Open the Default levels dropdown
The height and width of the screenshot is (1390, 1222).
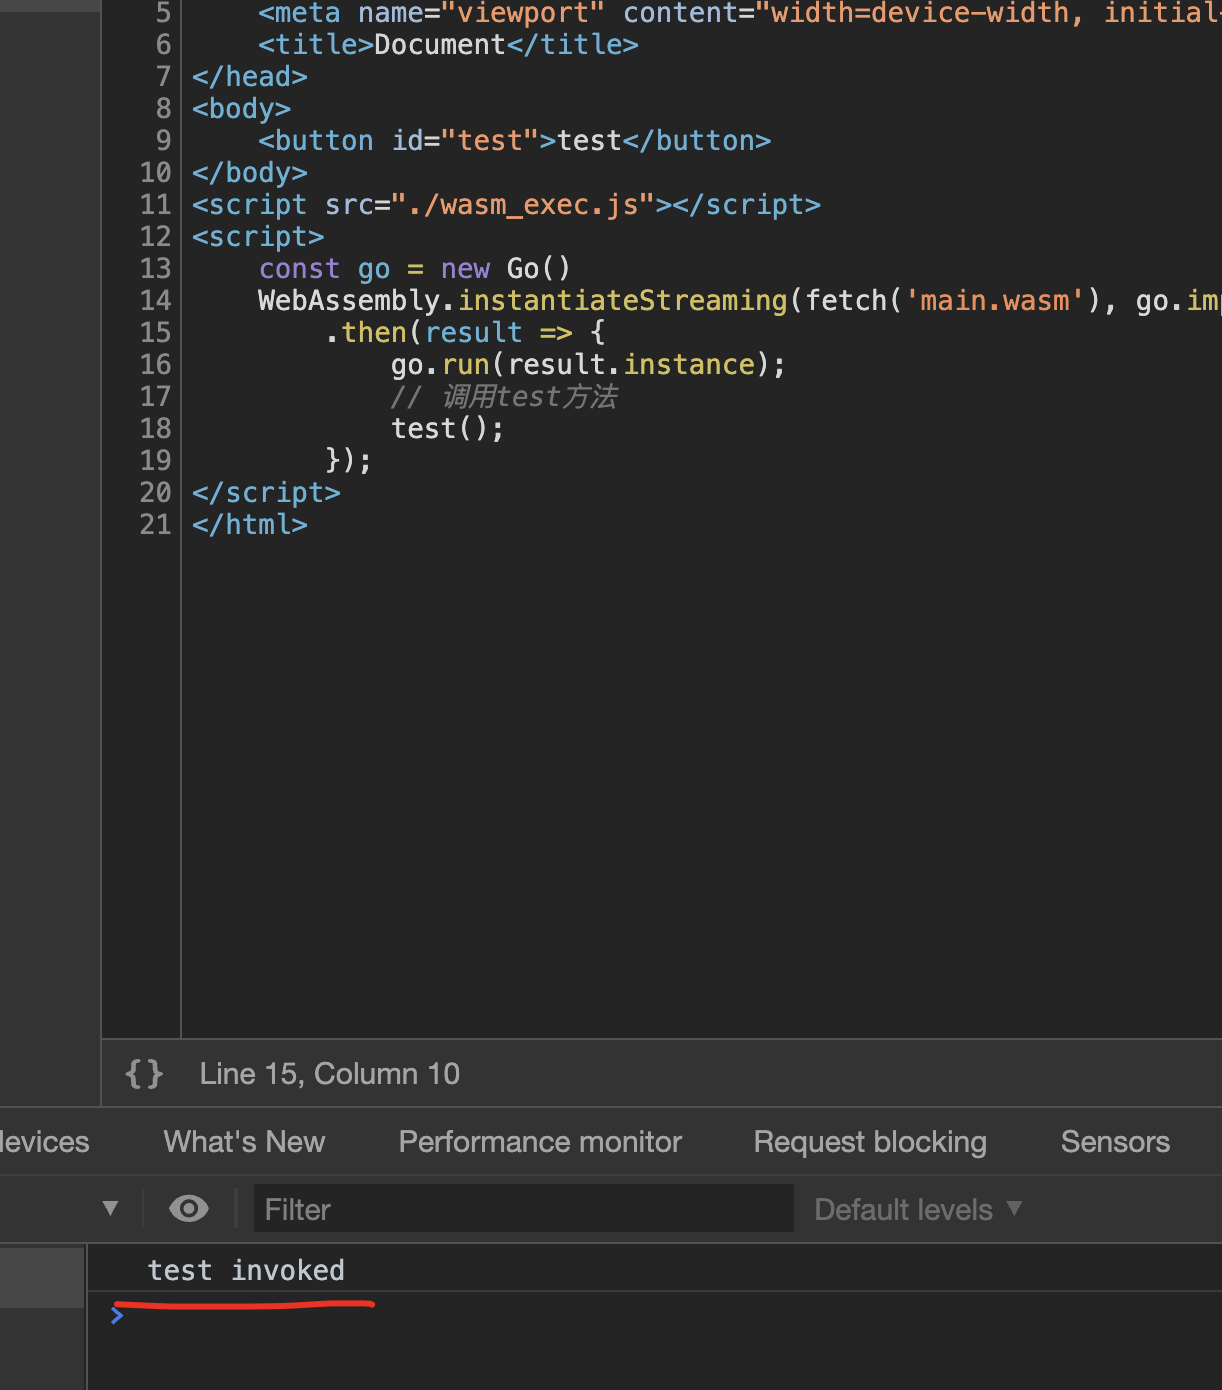918,1209
